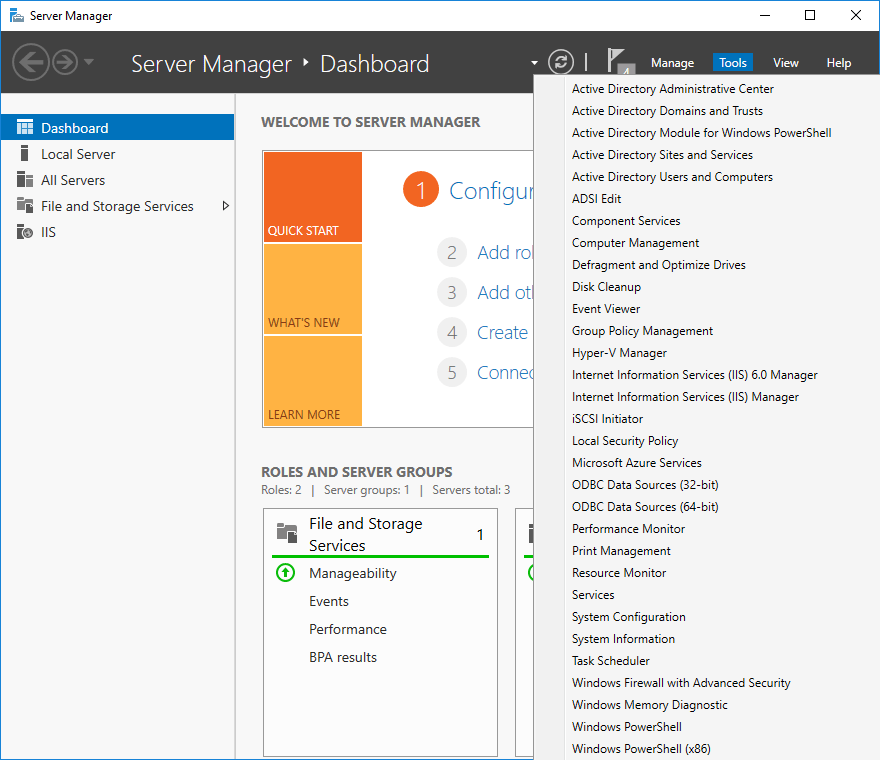The width and height of the screenshot is (880, 760).
Task: Open Windows Firewall with Advanced Security
Action: tap(681, 683)
